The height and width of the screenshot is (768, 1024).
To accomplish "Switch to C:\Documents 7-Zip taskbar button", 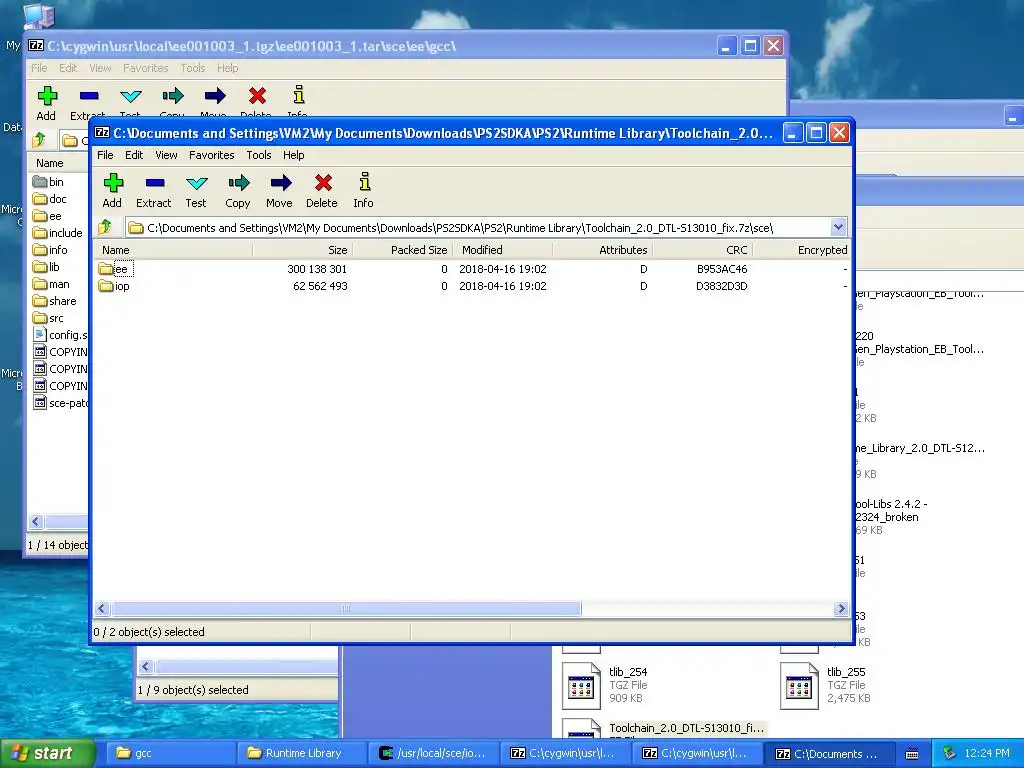I will tap(829, 754).
